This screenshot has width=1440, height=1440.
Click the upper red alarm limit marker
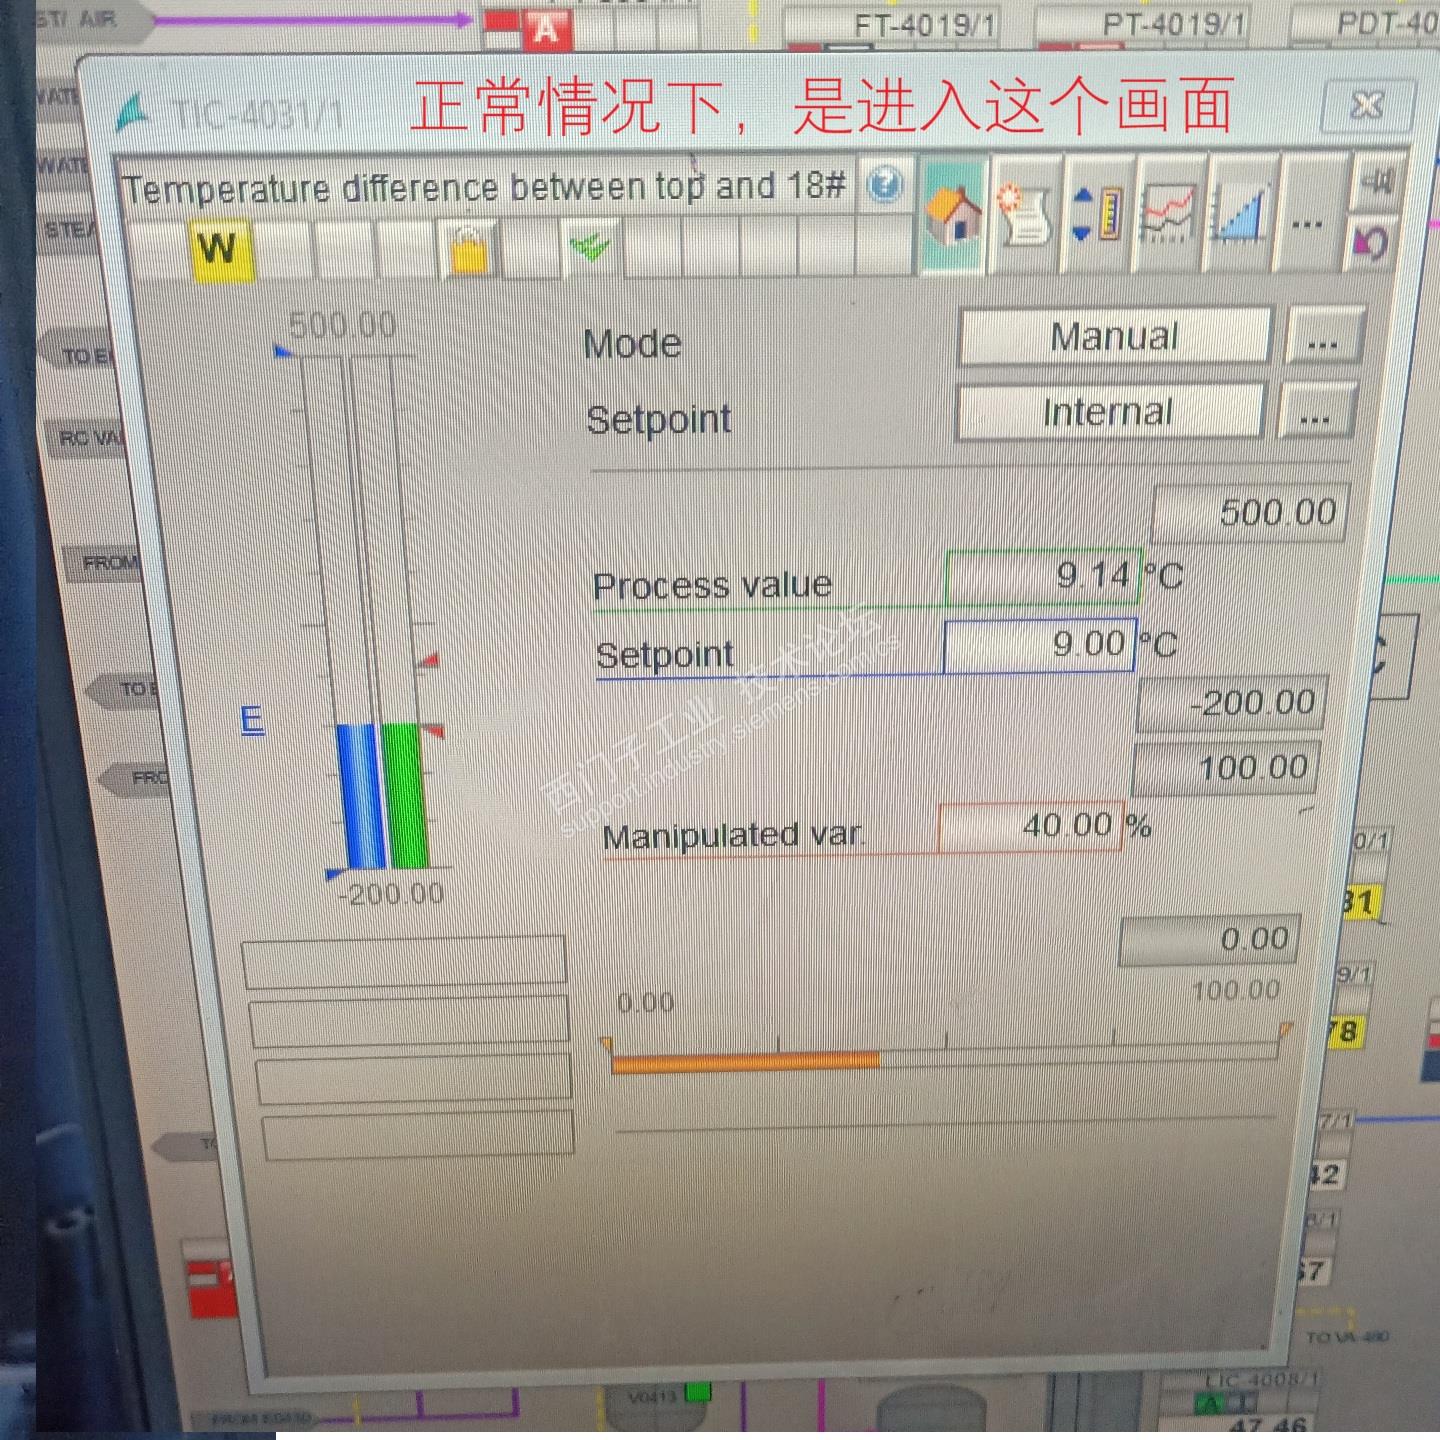429,660
